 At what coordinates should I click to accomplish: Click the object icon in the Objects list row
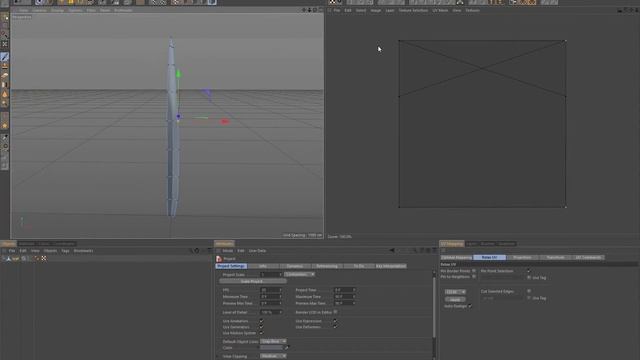coord(9,258)
